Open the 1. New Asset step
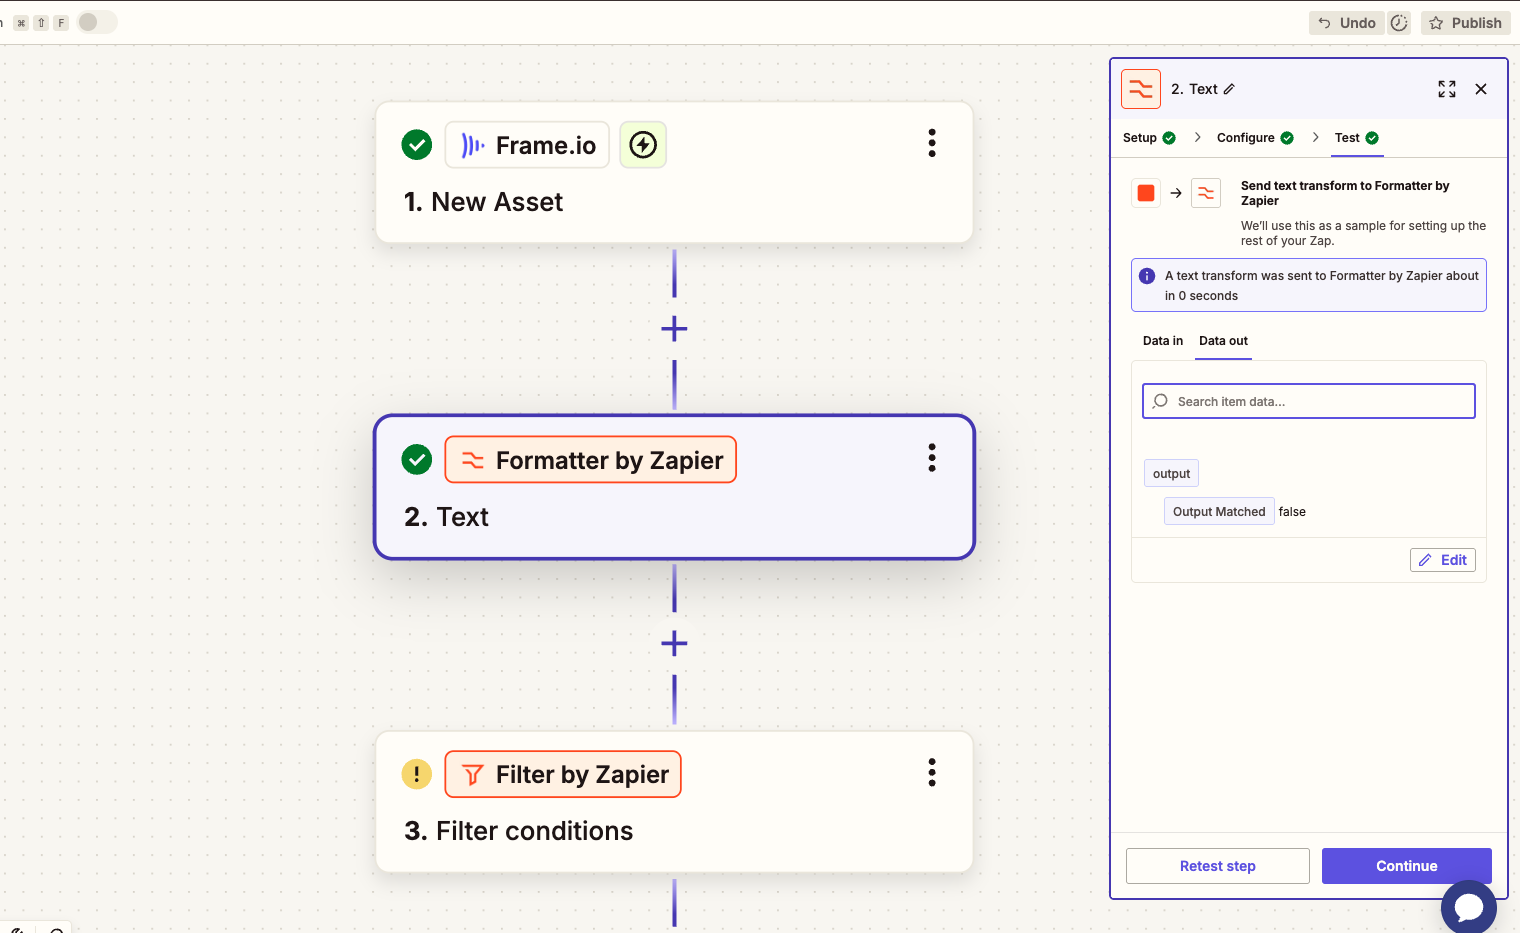1520x933 pixels. click(x=483, y=202)
